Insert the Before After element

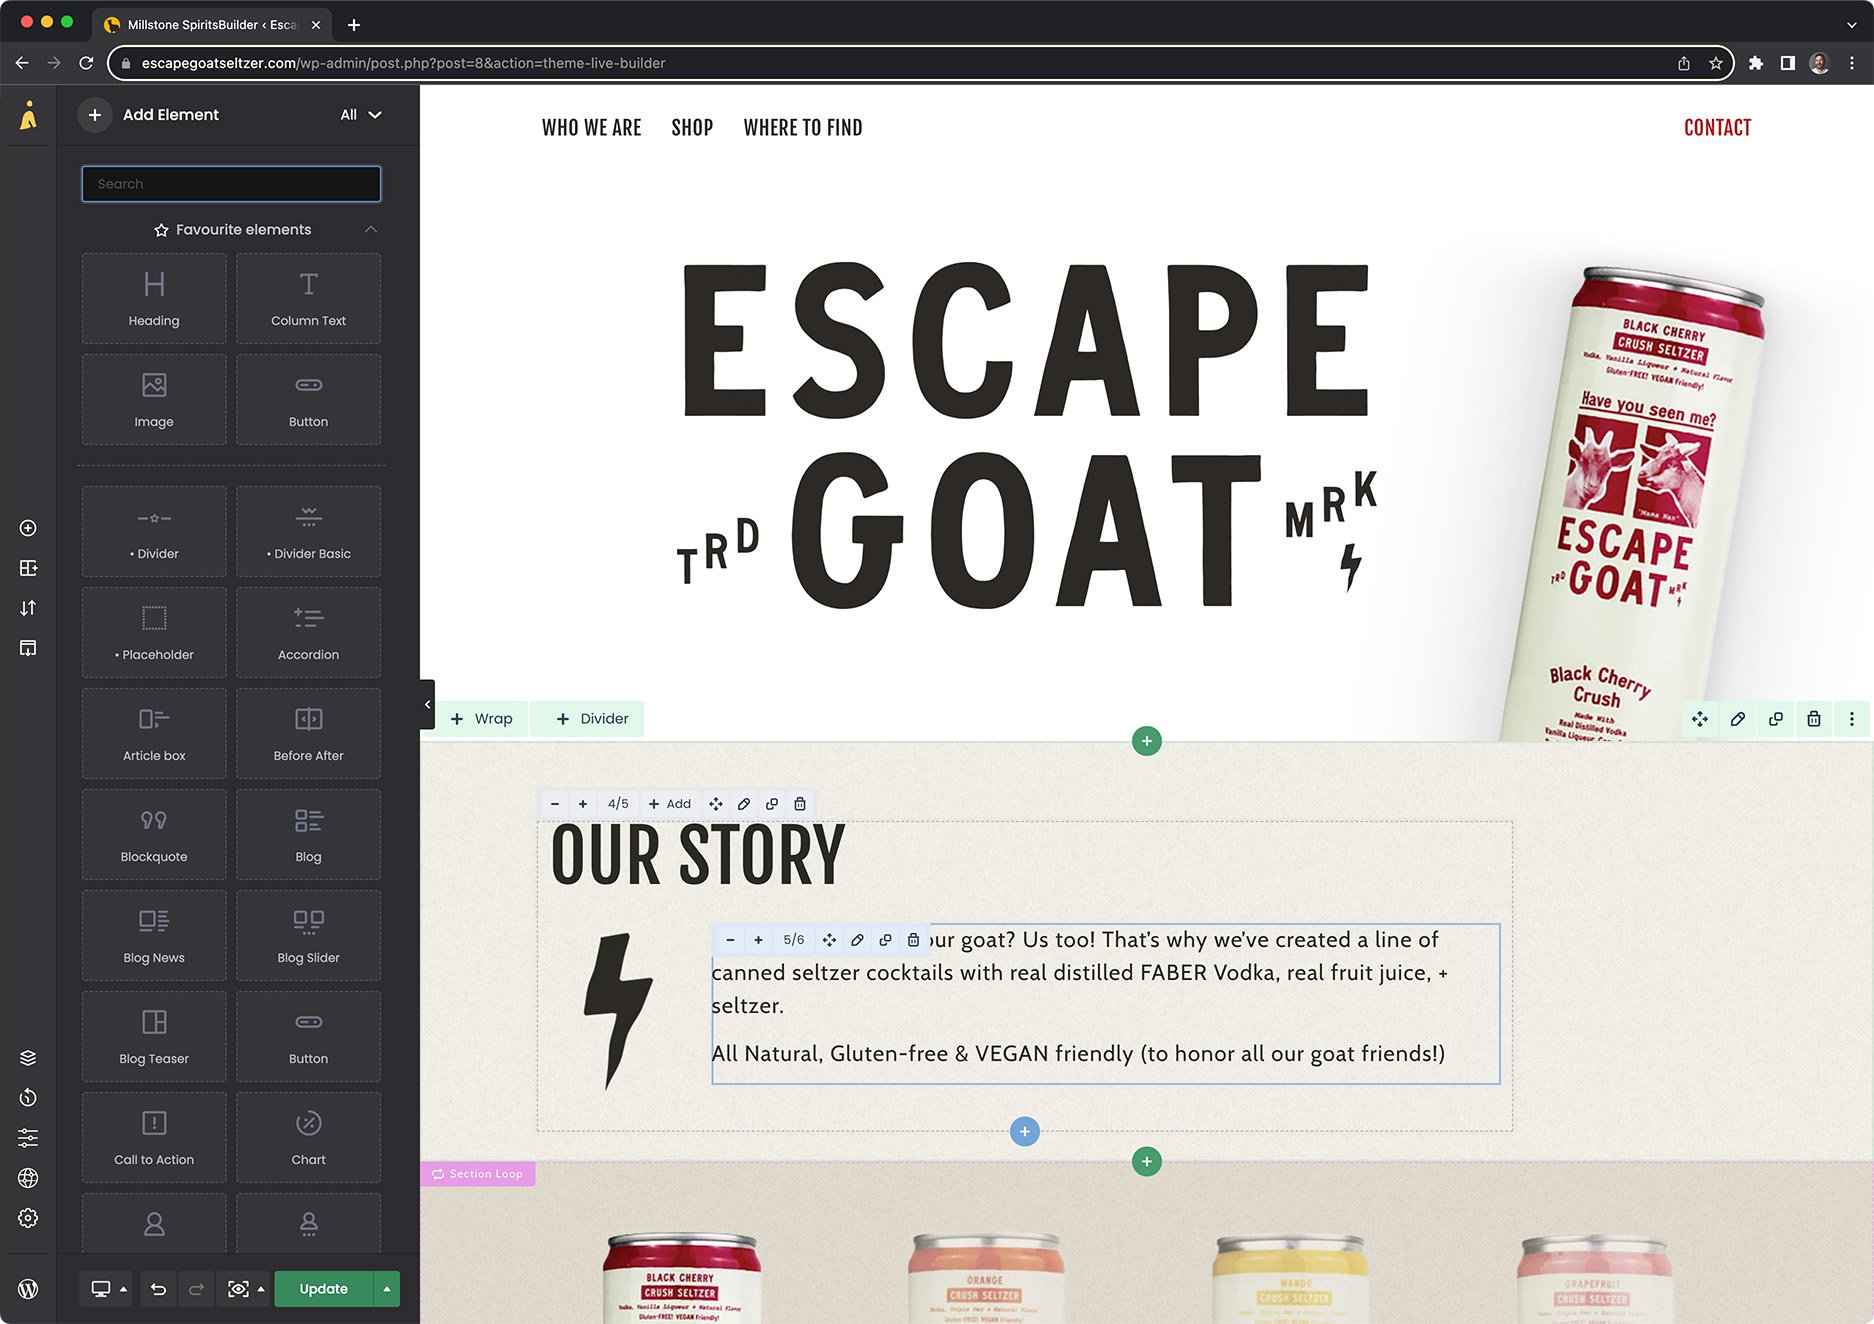pos(308,733)
